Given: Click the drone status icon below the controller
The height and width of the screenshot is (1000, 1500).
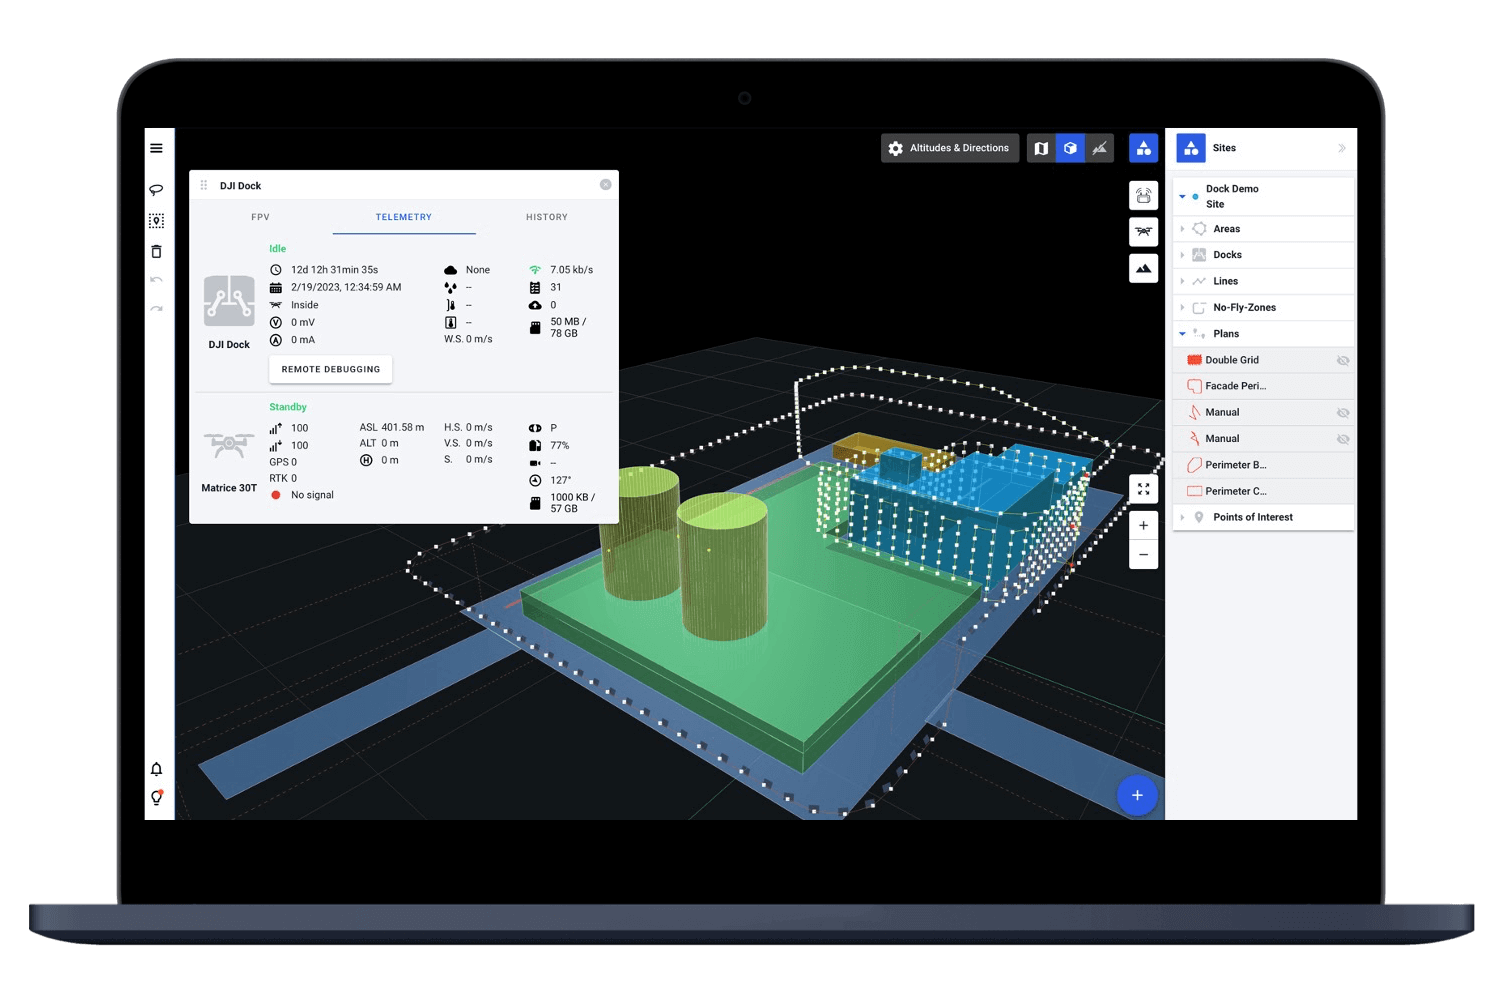Looking at the screenshot, I should [x=1143, y=232].
